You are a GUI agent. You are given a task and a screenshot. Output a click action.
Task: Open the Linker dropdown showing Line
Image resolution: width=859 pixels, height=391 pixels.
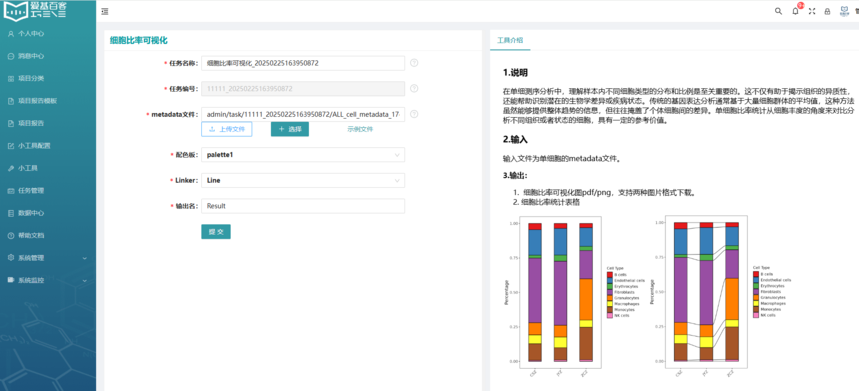(x=303, y=180)
